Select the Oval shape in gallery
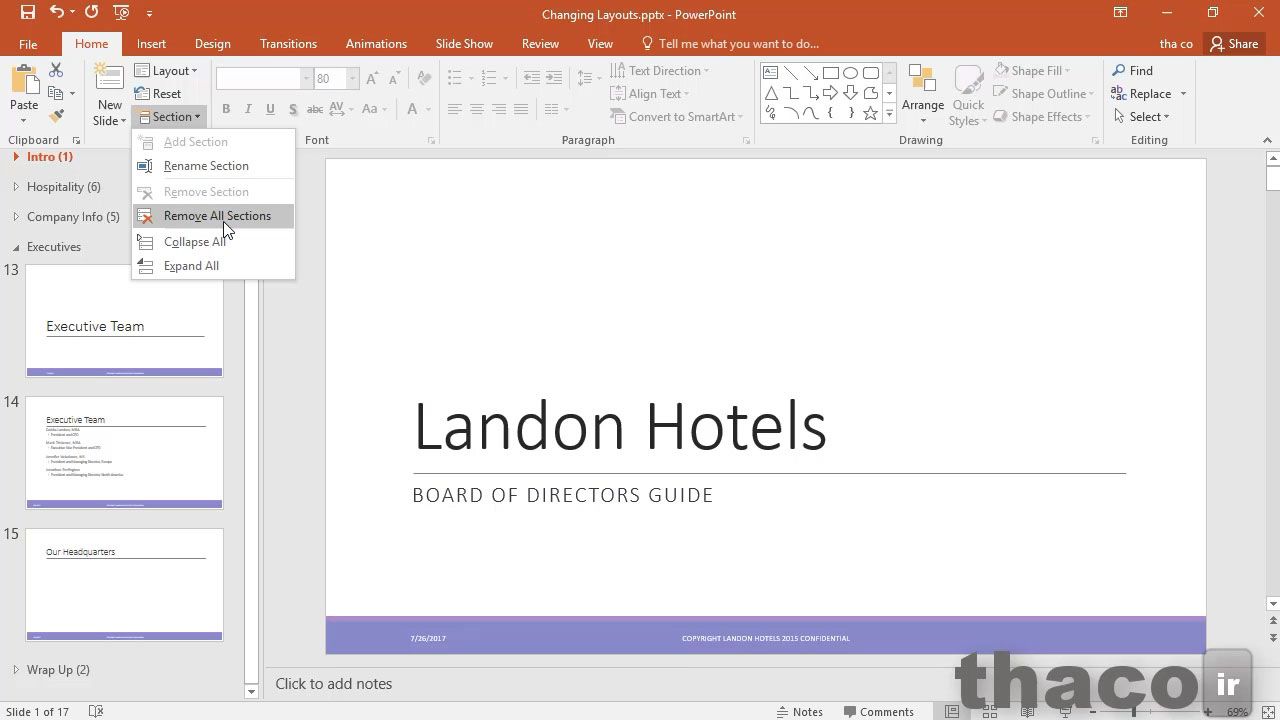 (x=850, y=73)
